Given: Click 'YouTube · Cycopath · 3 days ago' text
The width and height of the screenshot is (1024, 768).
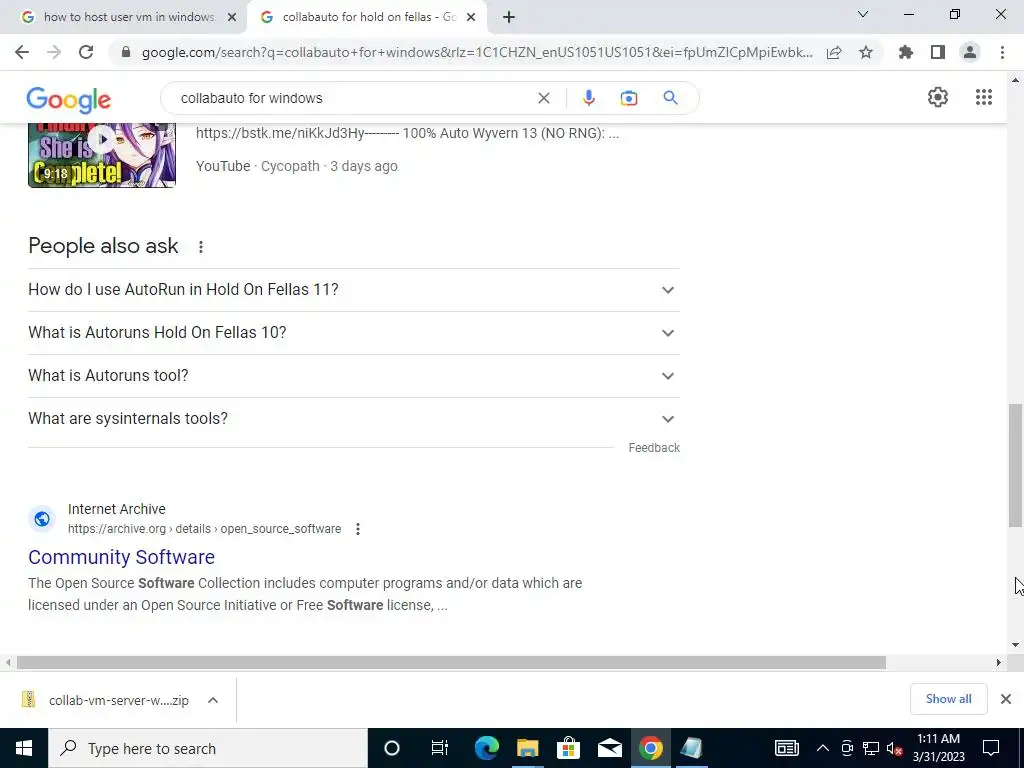Looking at the screenshot, I should pos(296,166).
